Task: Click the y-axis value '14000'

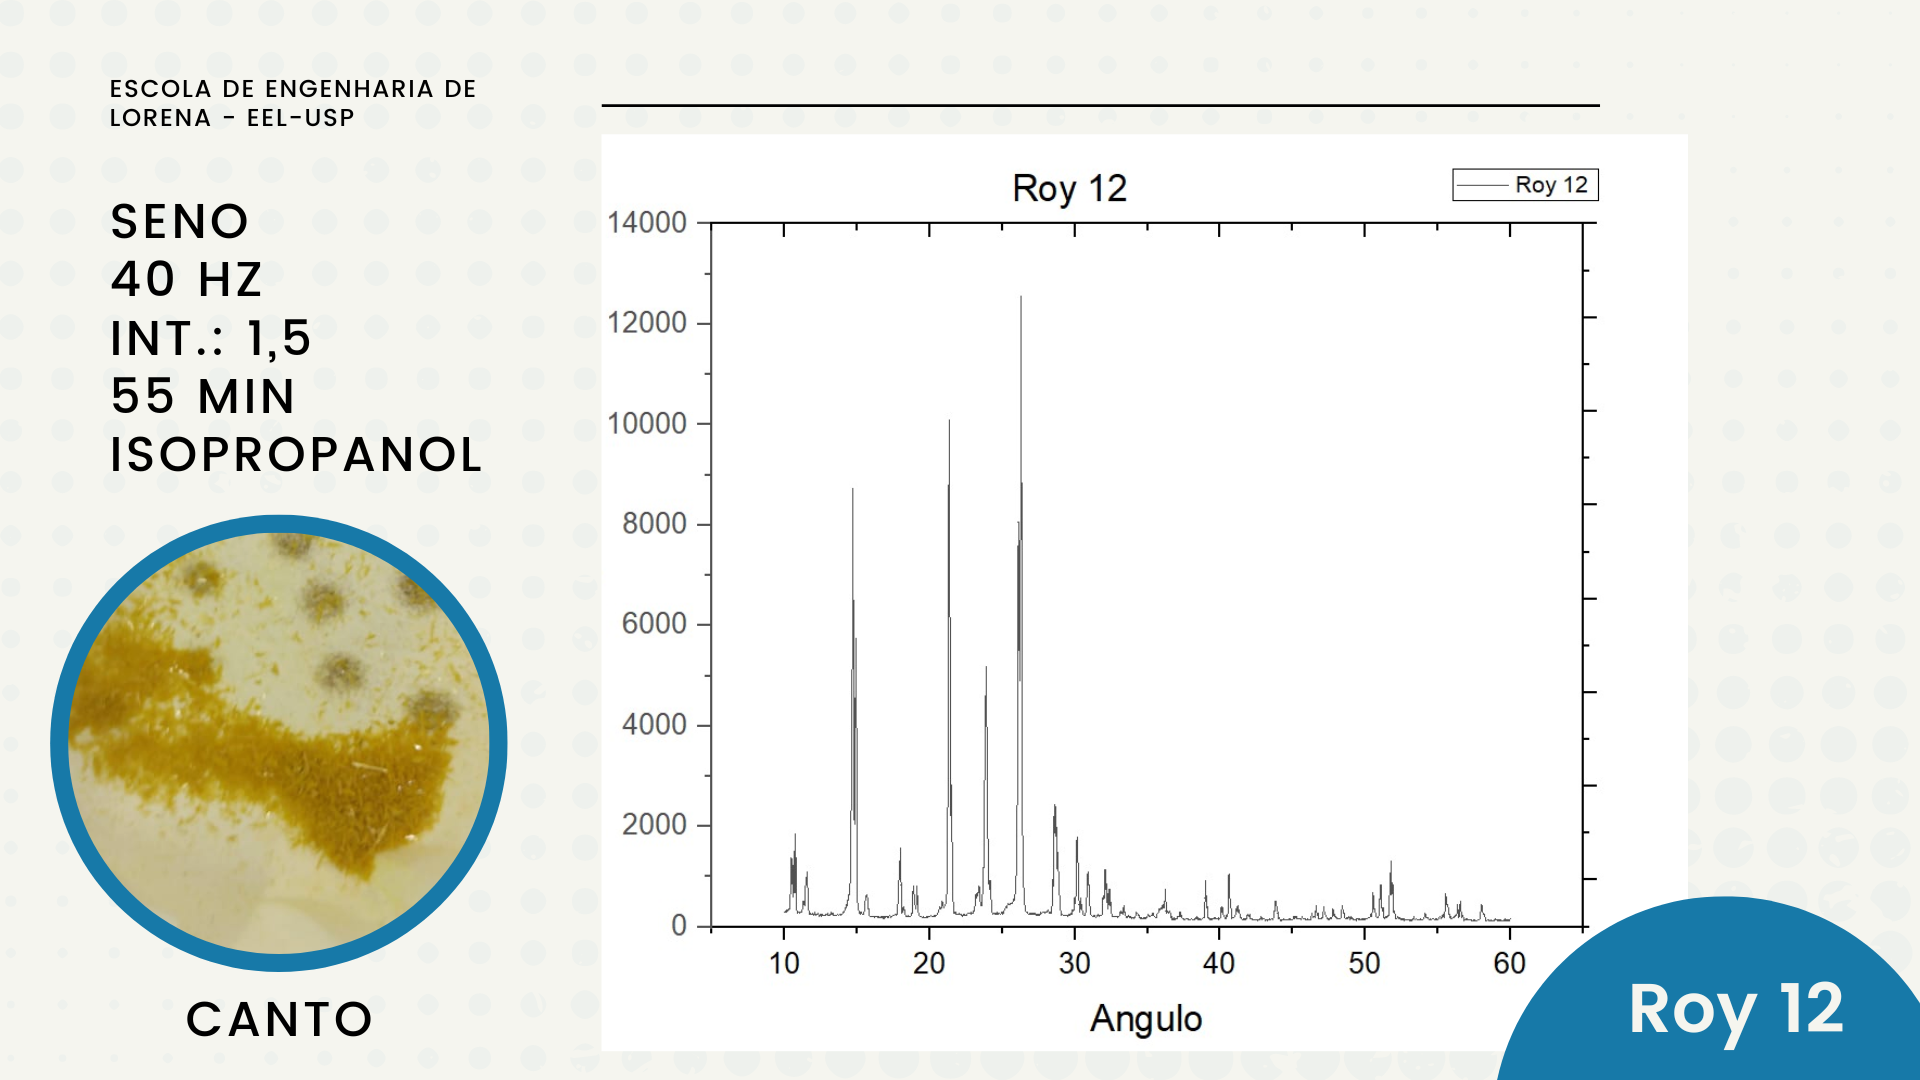Action: click(x=647, y=222)
